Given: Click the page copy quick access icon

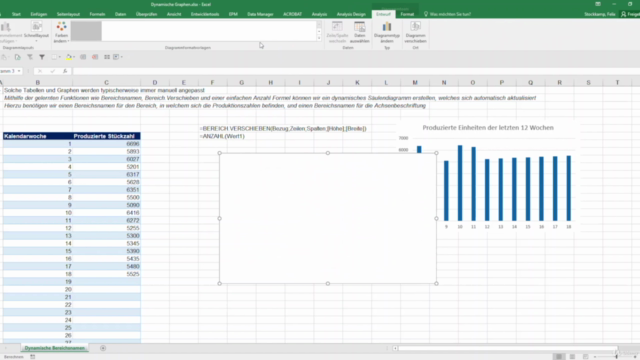Looking at the screenshot, I should point(18,57).
